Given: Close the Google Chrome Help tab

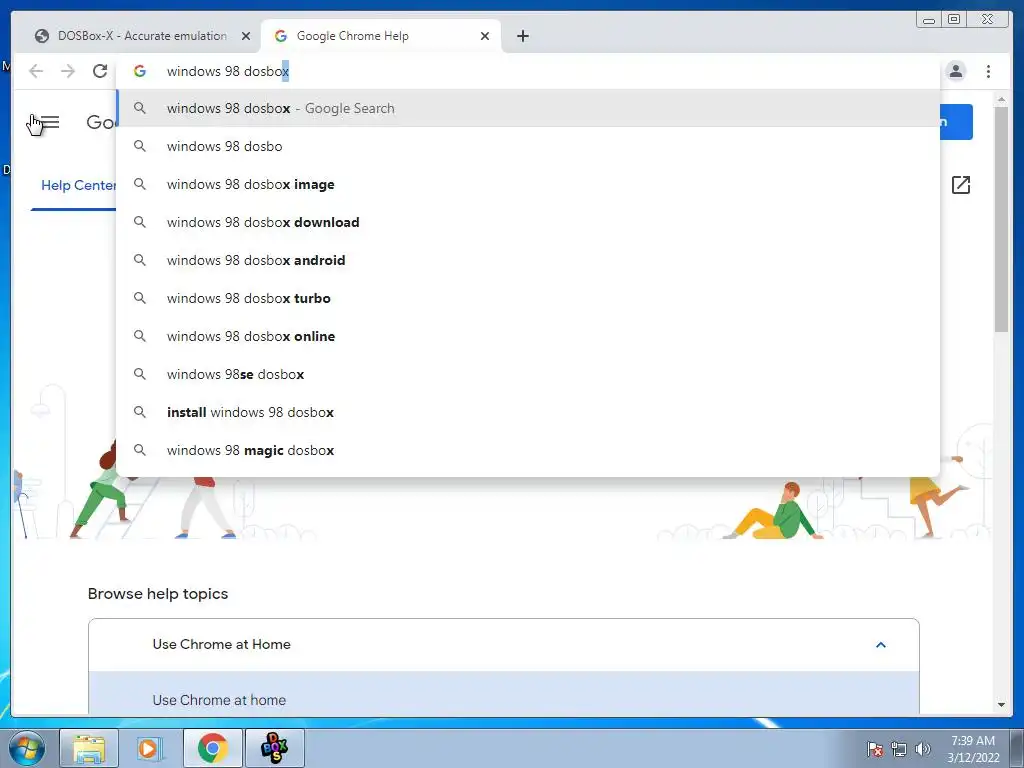Looking at the screenshot, I should pos(485,36).
